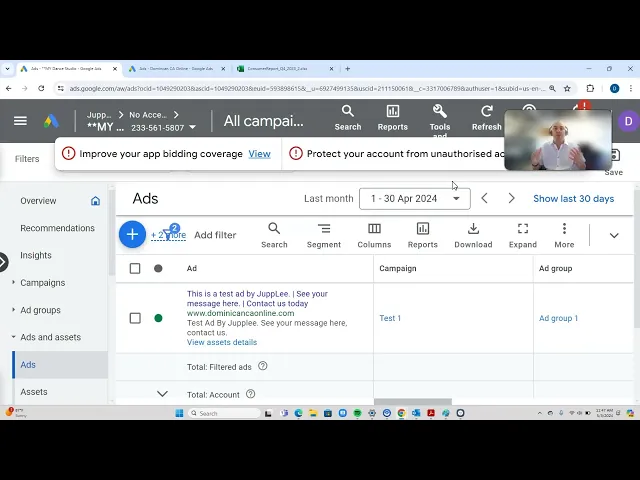Expand Ad groups in the sidebar
Viewport: 640px width, 480px height.
(13, 310)
